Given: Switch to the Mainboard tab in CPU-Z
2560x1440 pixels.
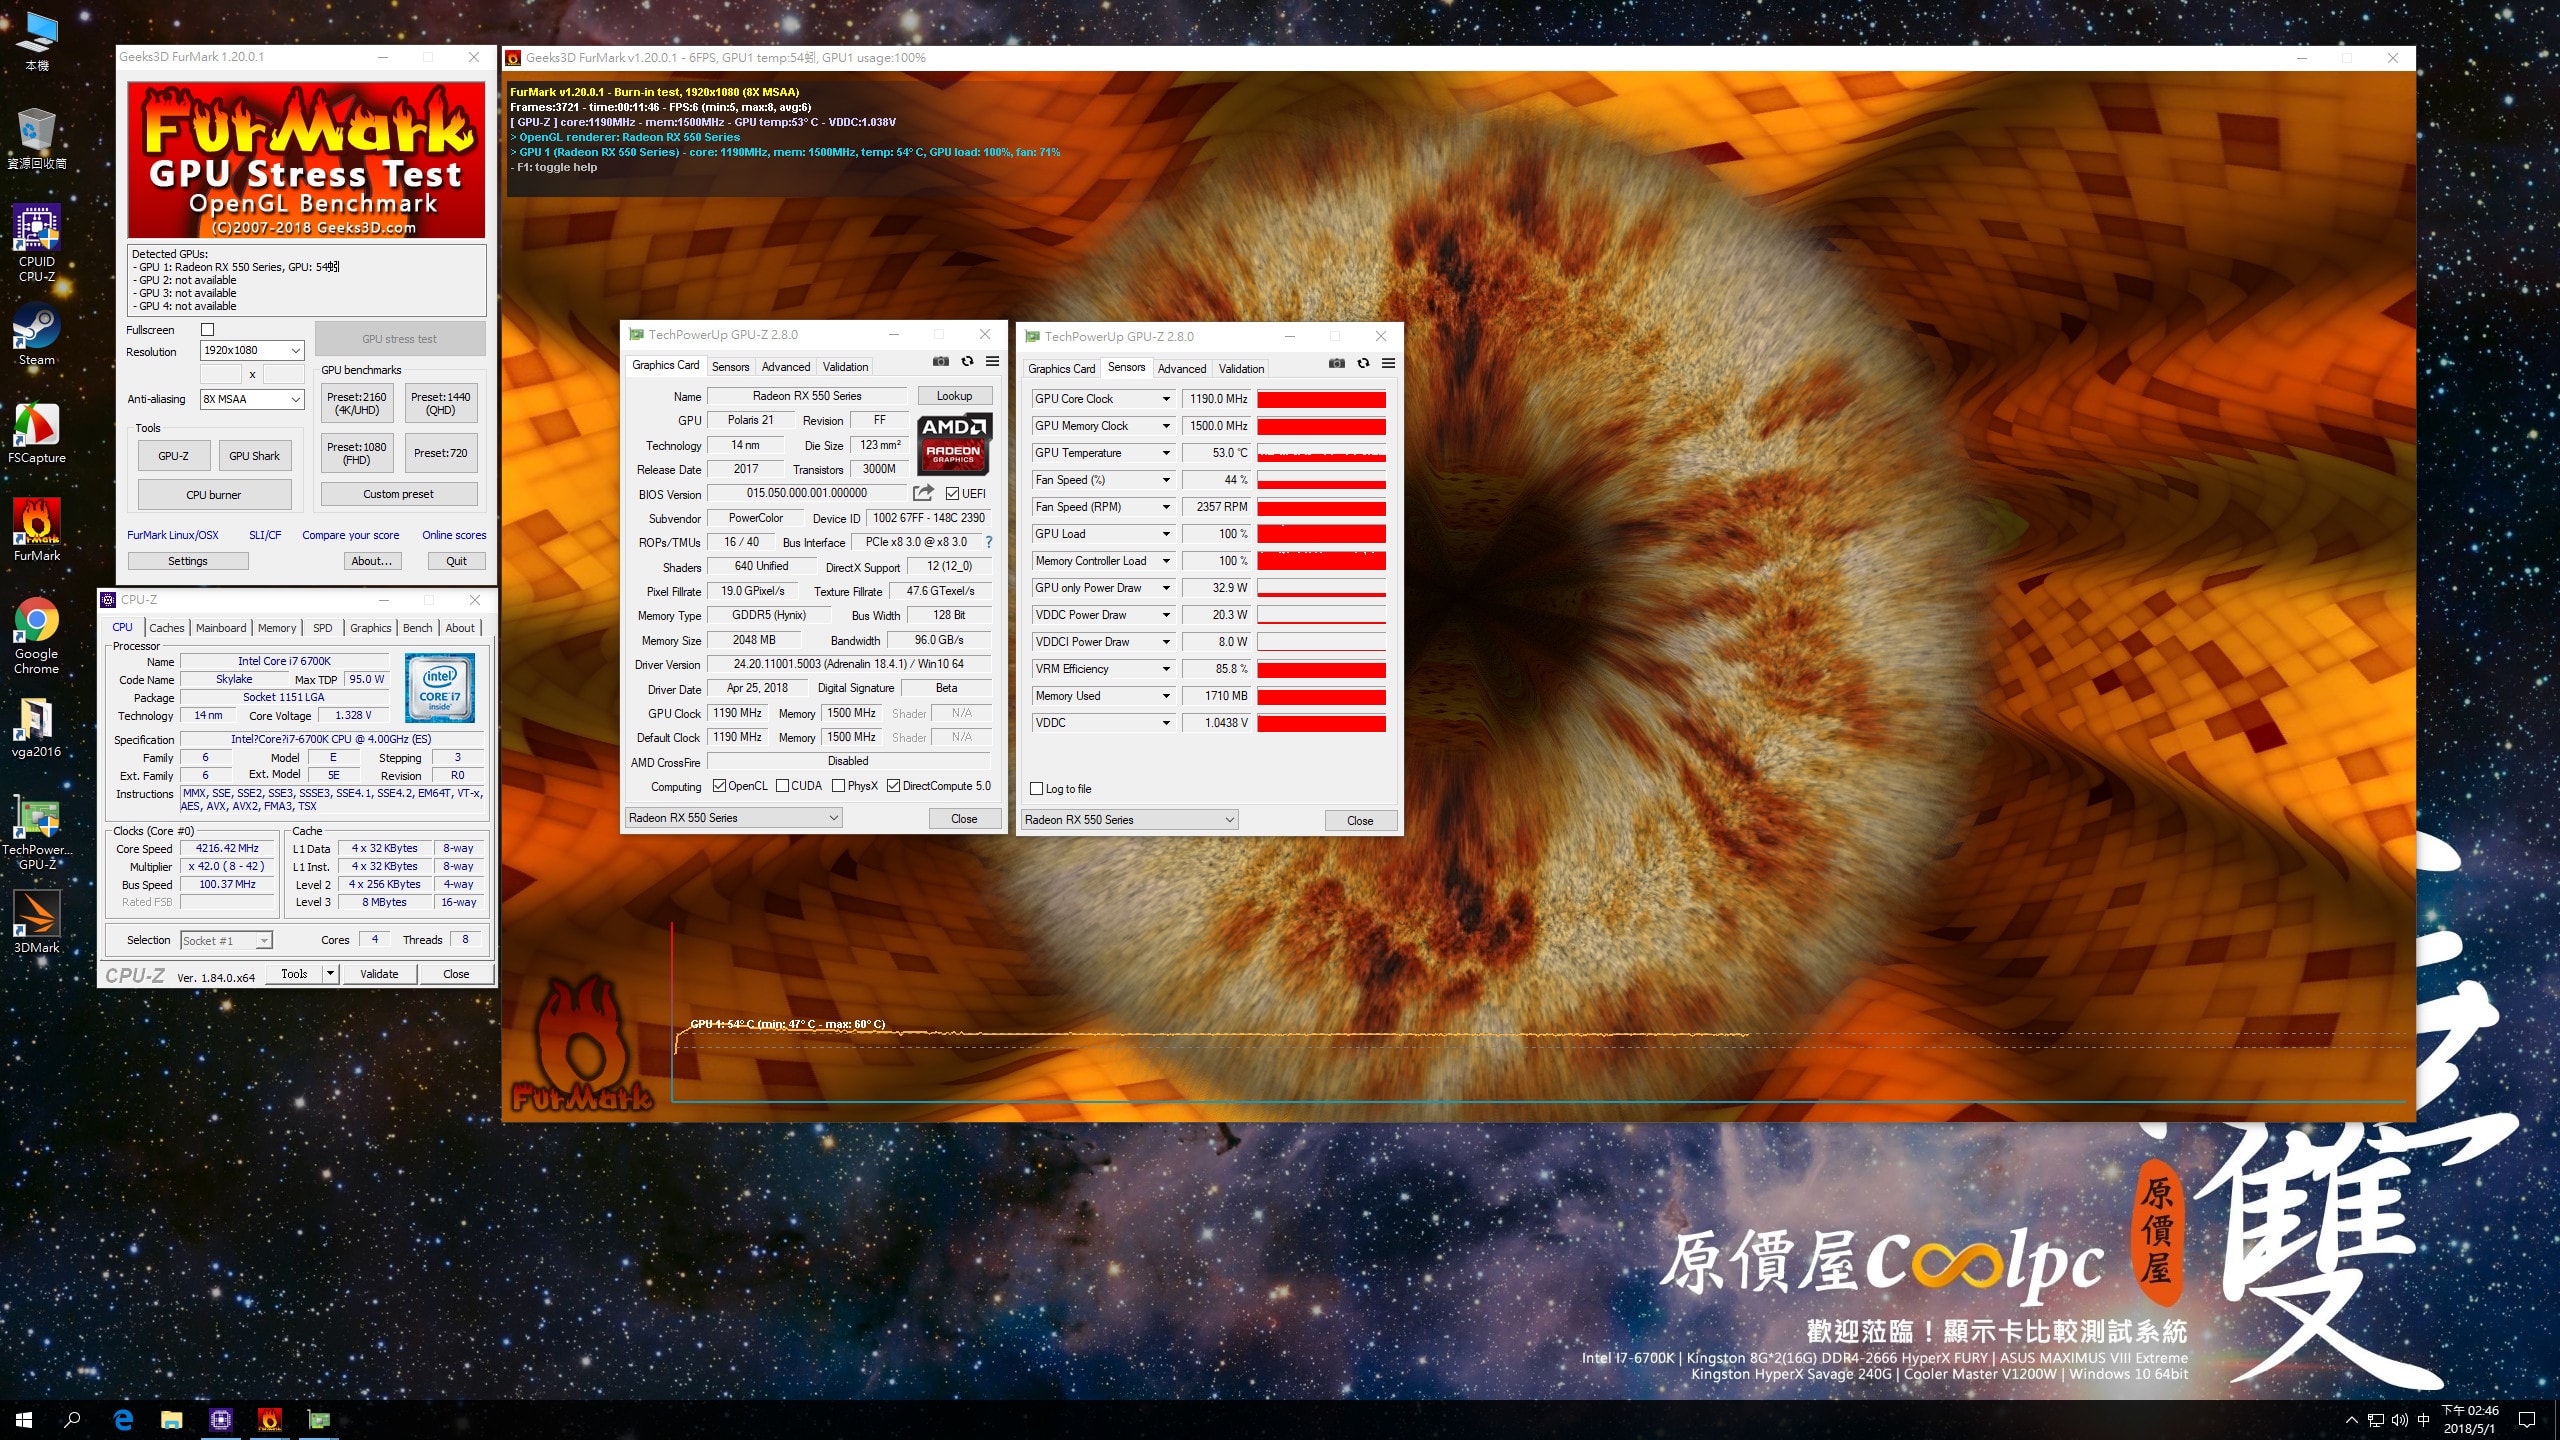Looking at the screenshot, I should [x=221, y=628].
